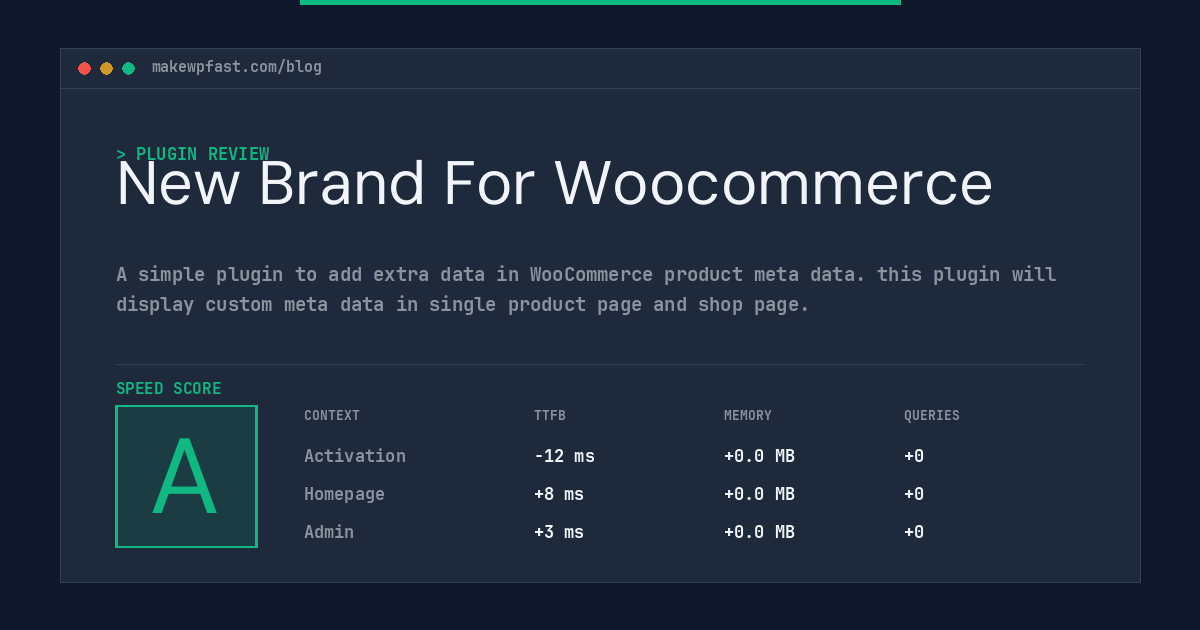Select the Admin row label
Image resolution: width=1200 pixels, height=630 pixels.
click(329, 532)
